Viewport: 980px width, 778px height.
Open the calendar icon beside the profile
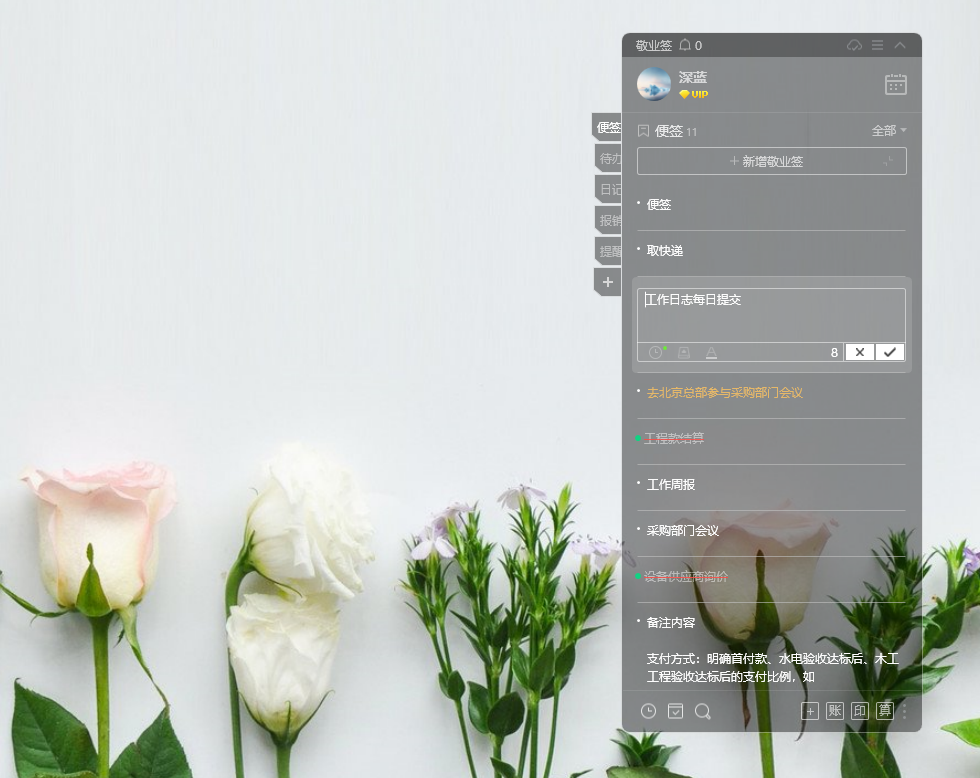895,85
